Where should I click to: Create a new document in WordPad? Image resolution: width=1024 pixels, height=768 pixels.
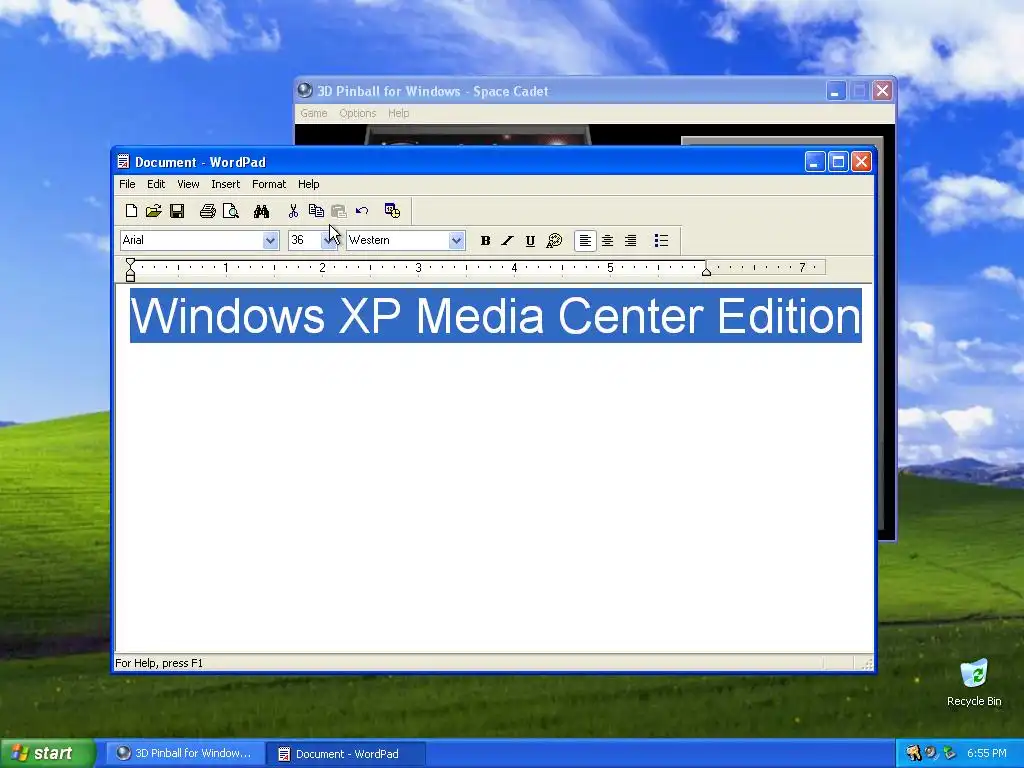click(131, 211)
